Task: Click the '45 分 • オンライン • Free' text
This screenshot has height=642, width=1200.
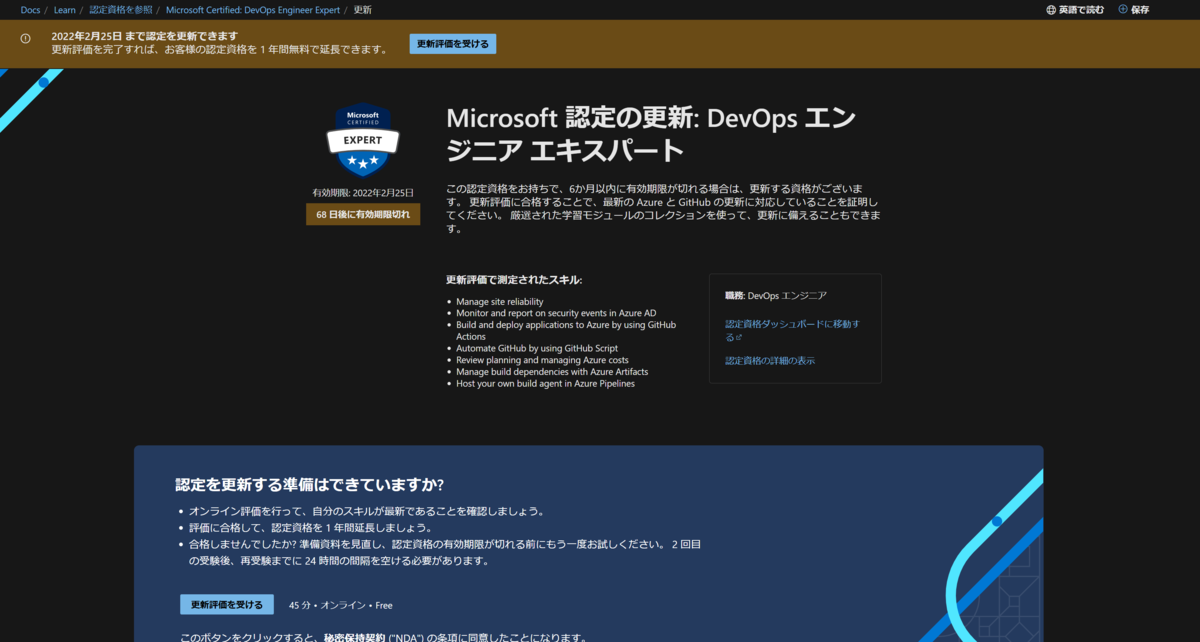Action: pos(341,605)
